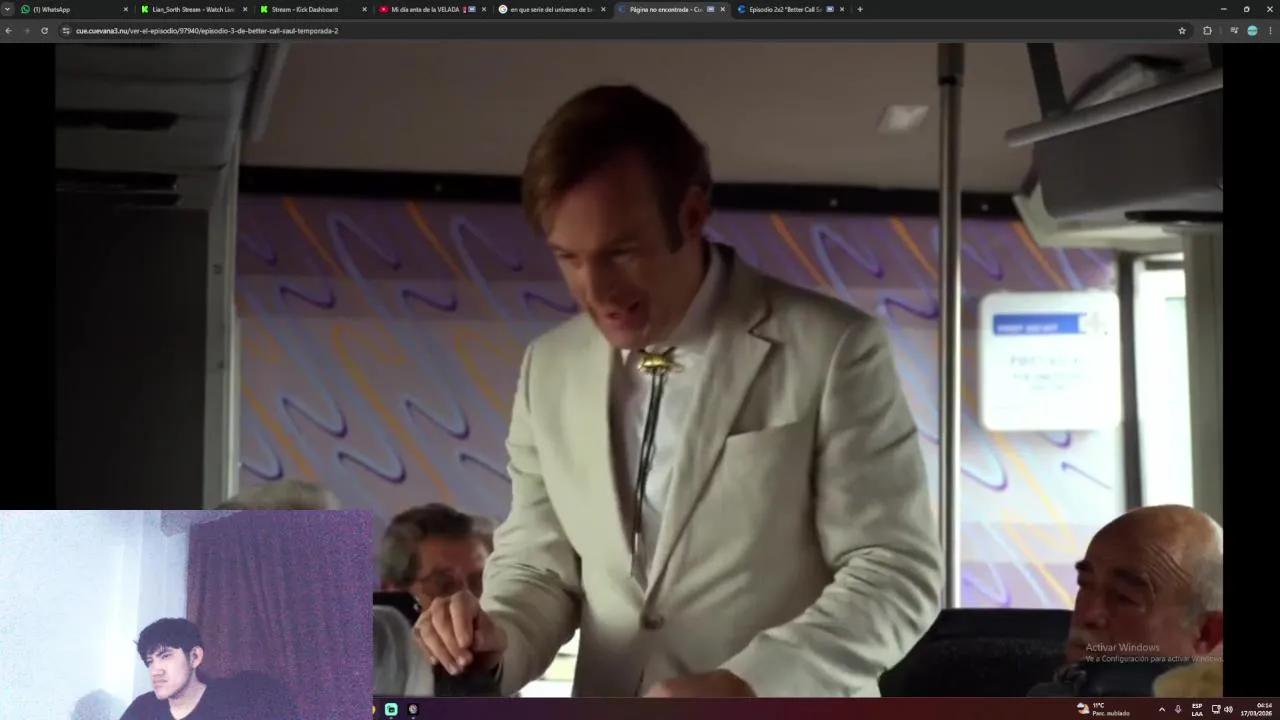This screenshot has width=1280, height=720.
Task: Go forward to the next page
Action: (x=26, y=31)
